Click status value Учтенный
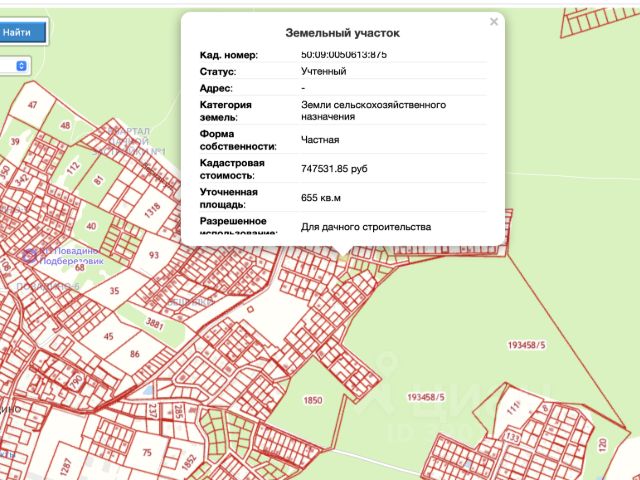Image resolution: width=640 pixels, height=480 pixels. 324,71
